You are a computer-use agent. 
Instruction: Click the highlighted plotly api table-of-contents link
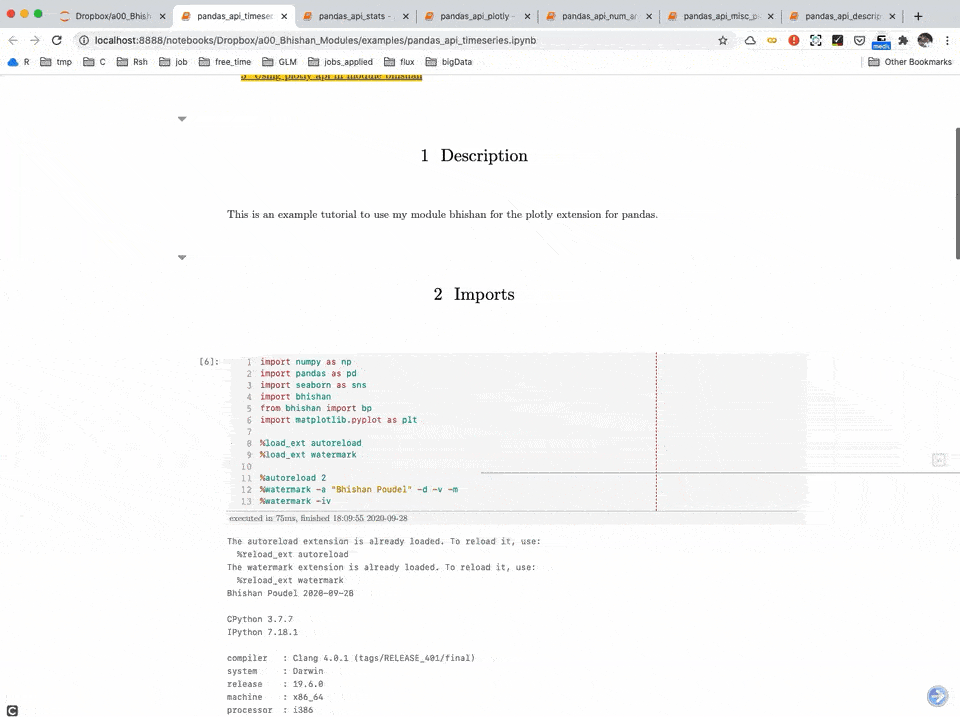point(331,76)
